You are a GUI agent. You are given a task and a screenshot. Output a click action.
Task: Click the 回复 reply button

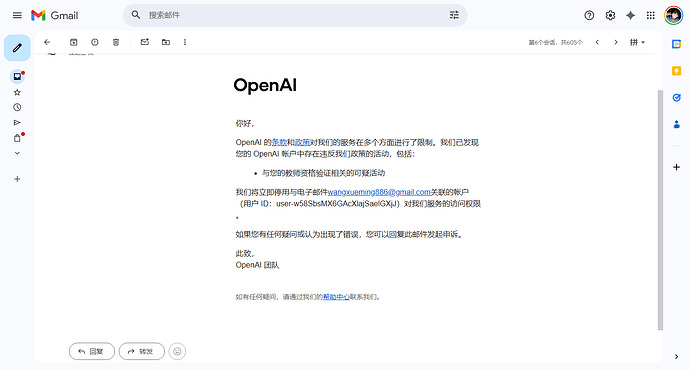pos(92,351)
